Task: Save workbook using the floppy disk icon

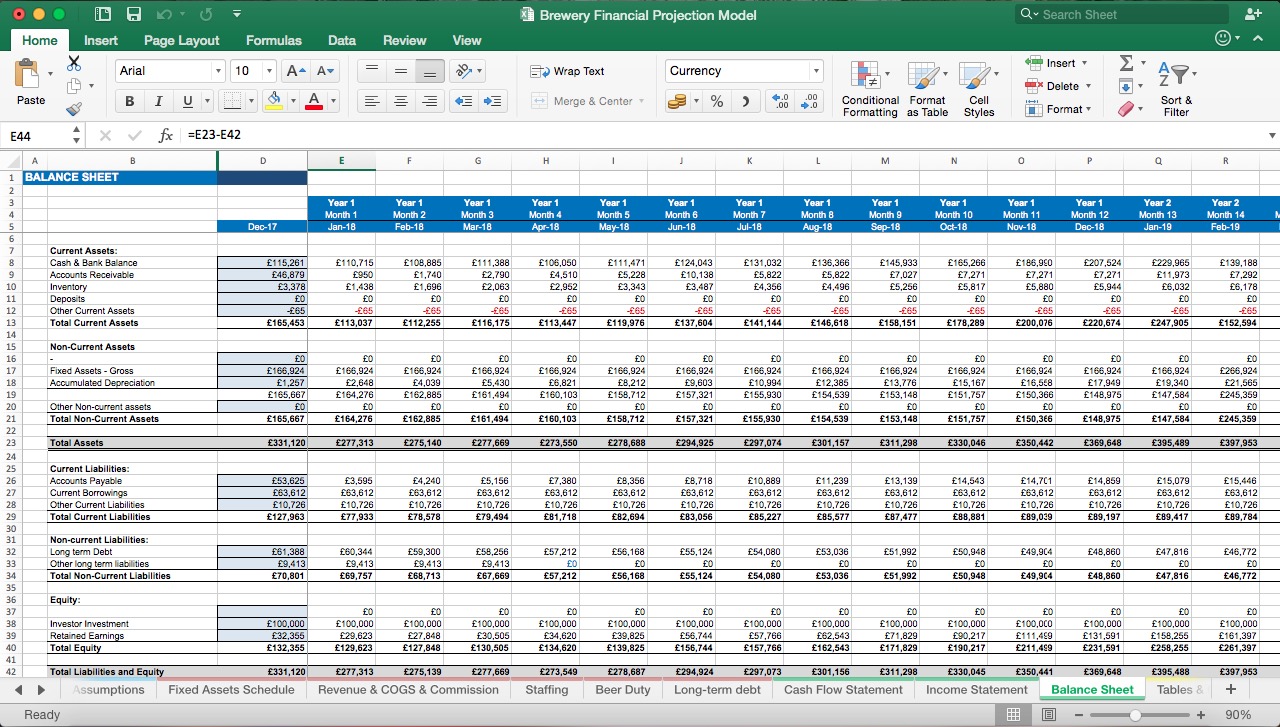Action: pos(133,14)
